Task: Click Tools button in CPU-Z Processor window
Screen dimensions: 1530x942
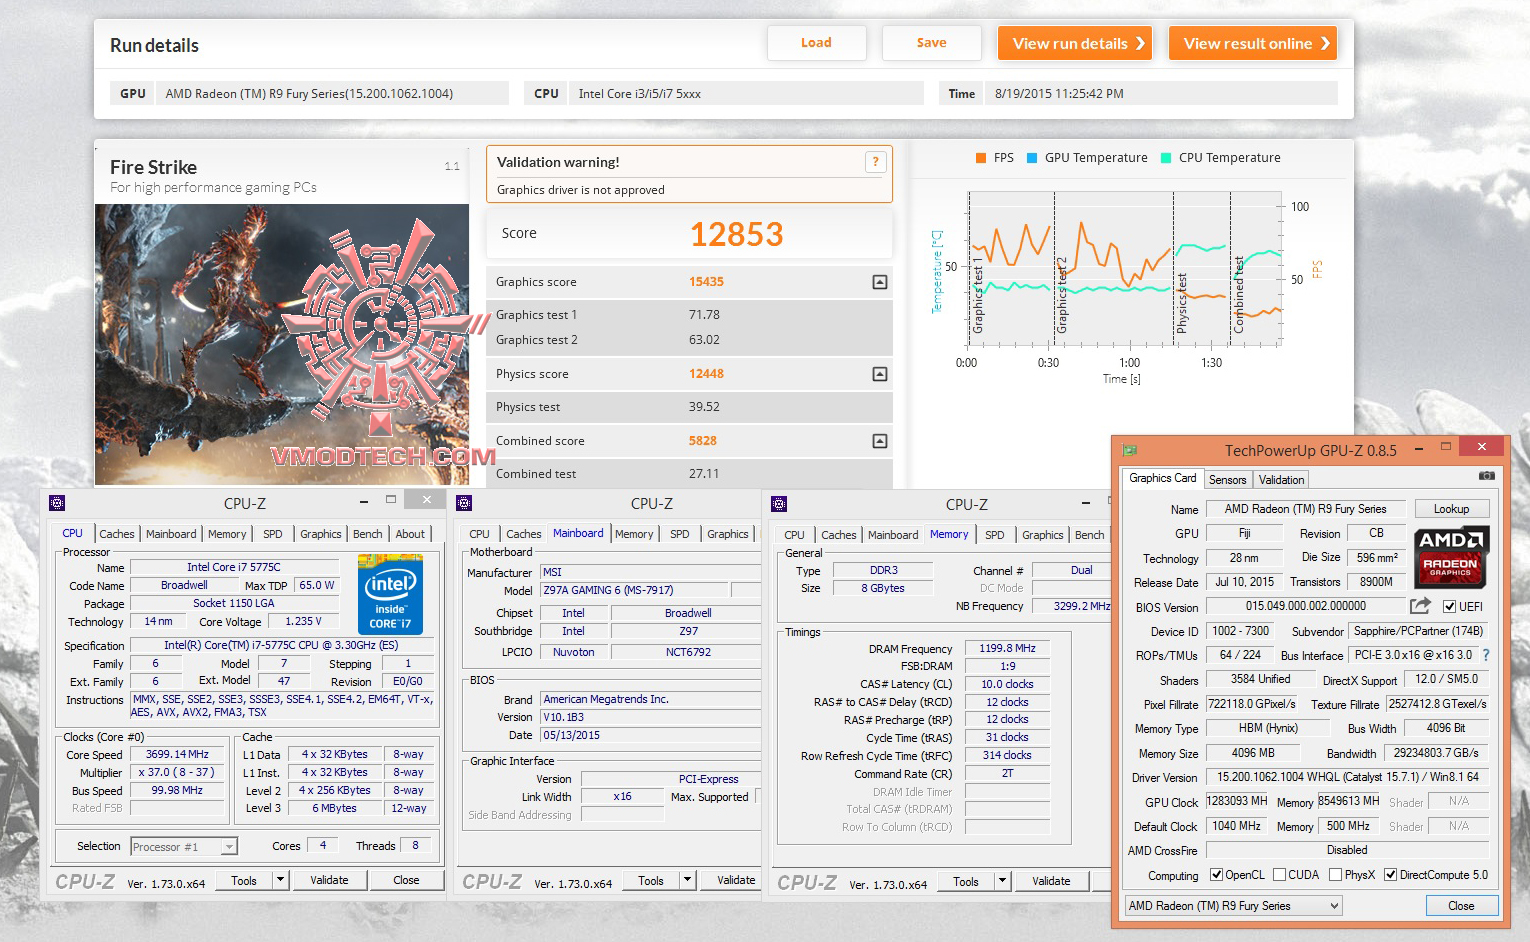Action: (x=244, y=880)
